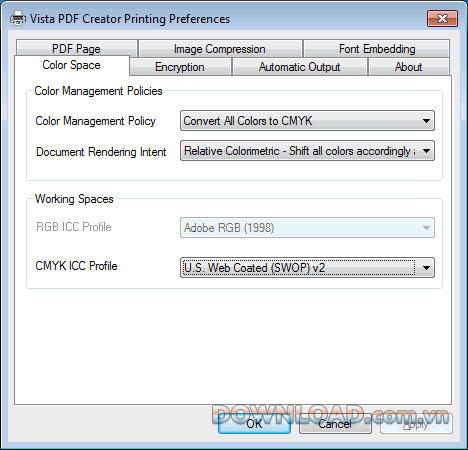Click the Document Rendering Intent label
Viewport: 468px width, 450px height.
click(101, 152)
